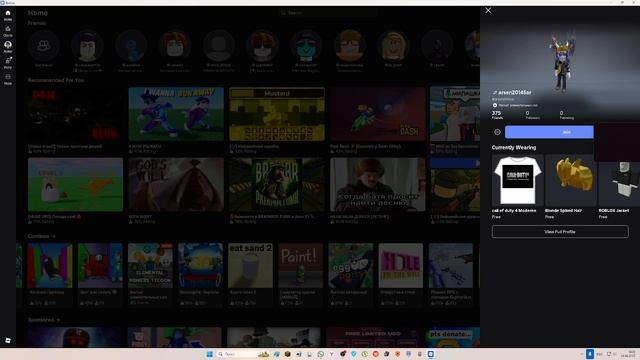Open the circular more options button beside Join

pyautogui.click(x=497, y=132)
